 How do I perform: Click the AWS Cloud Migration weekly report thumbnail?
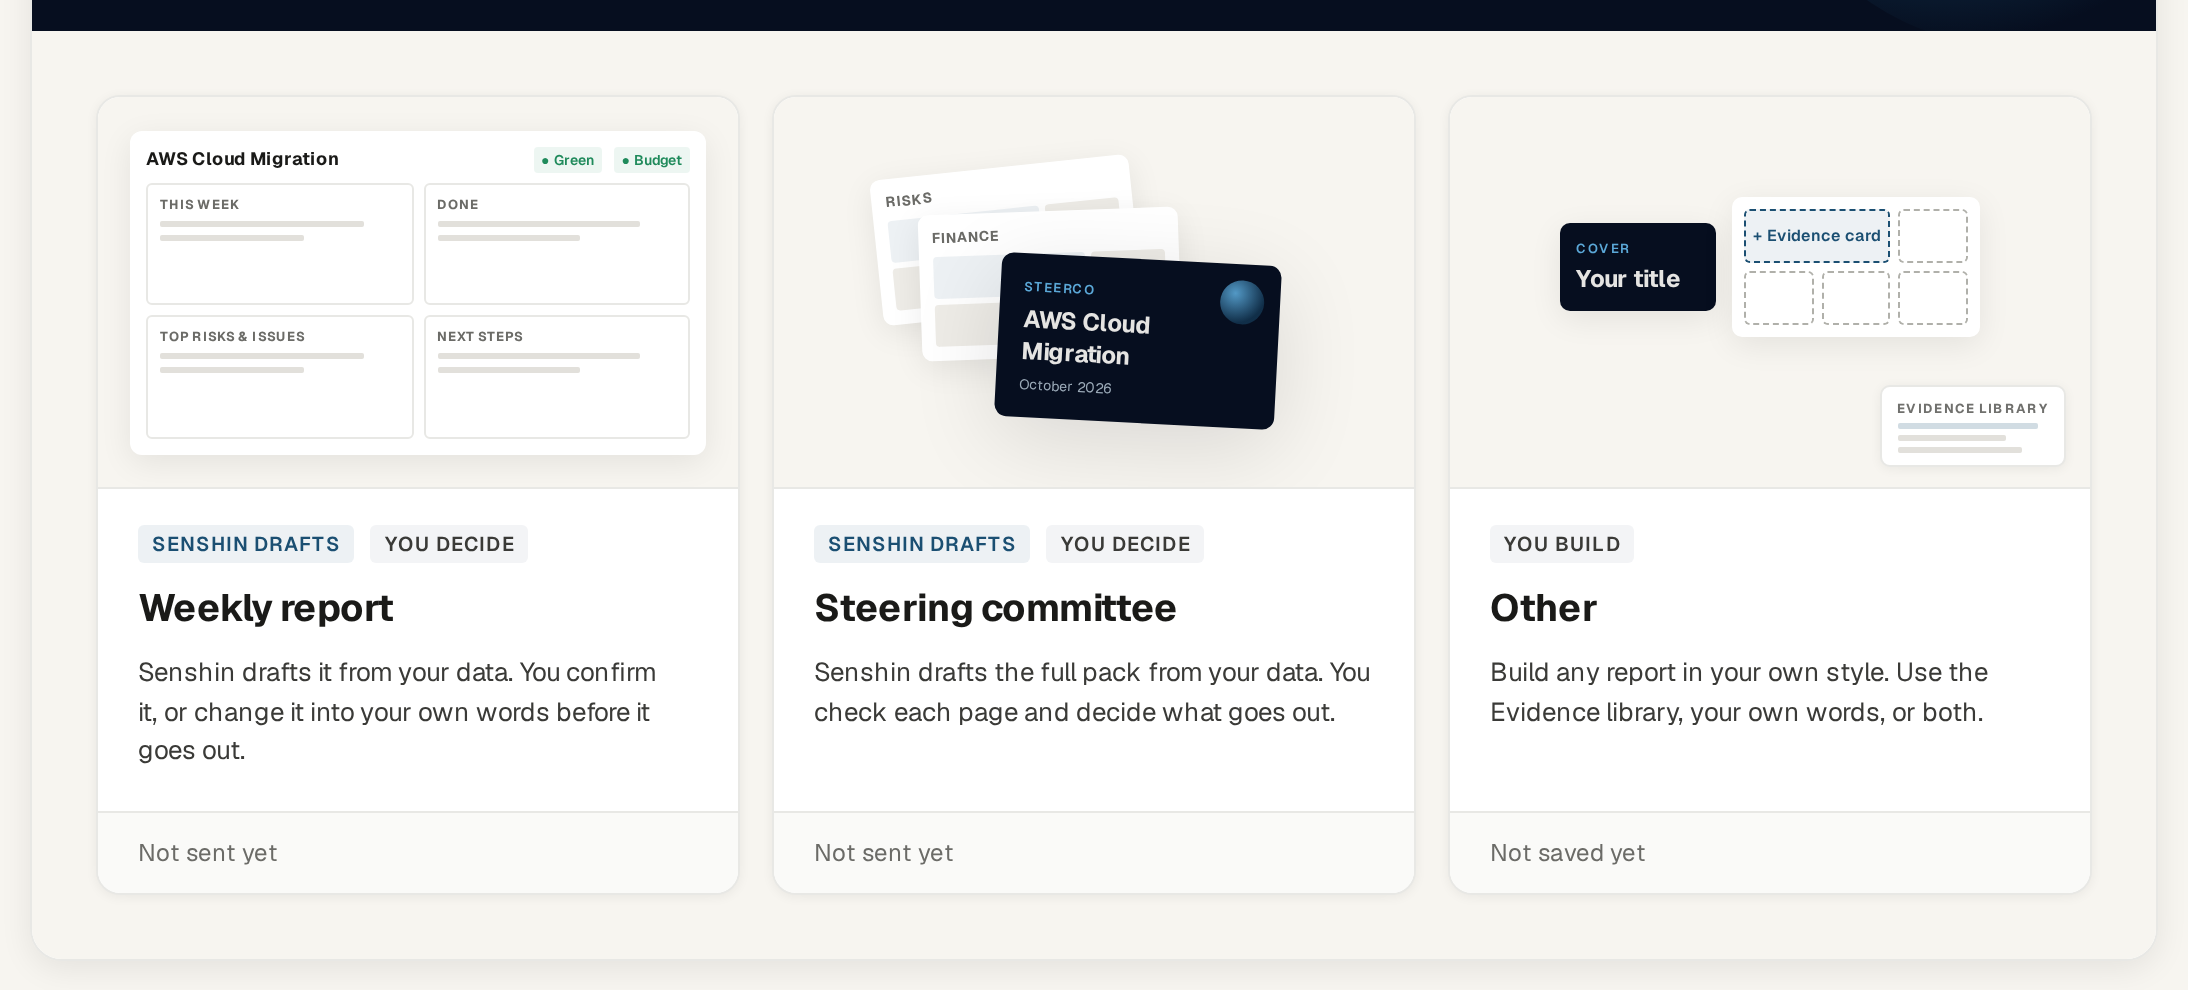click(418, 293)
